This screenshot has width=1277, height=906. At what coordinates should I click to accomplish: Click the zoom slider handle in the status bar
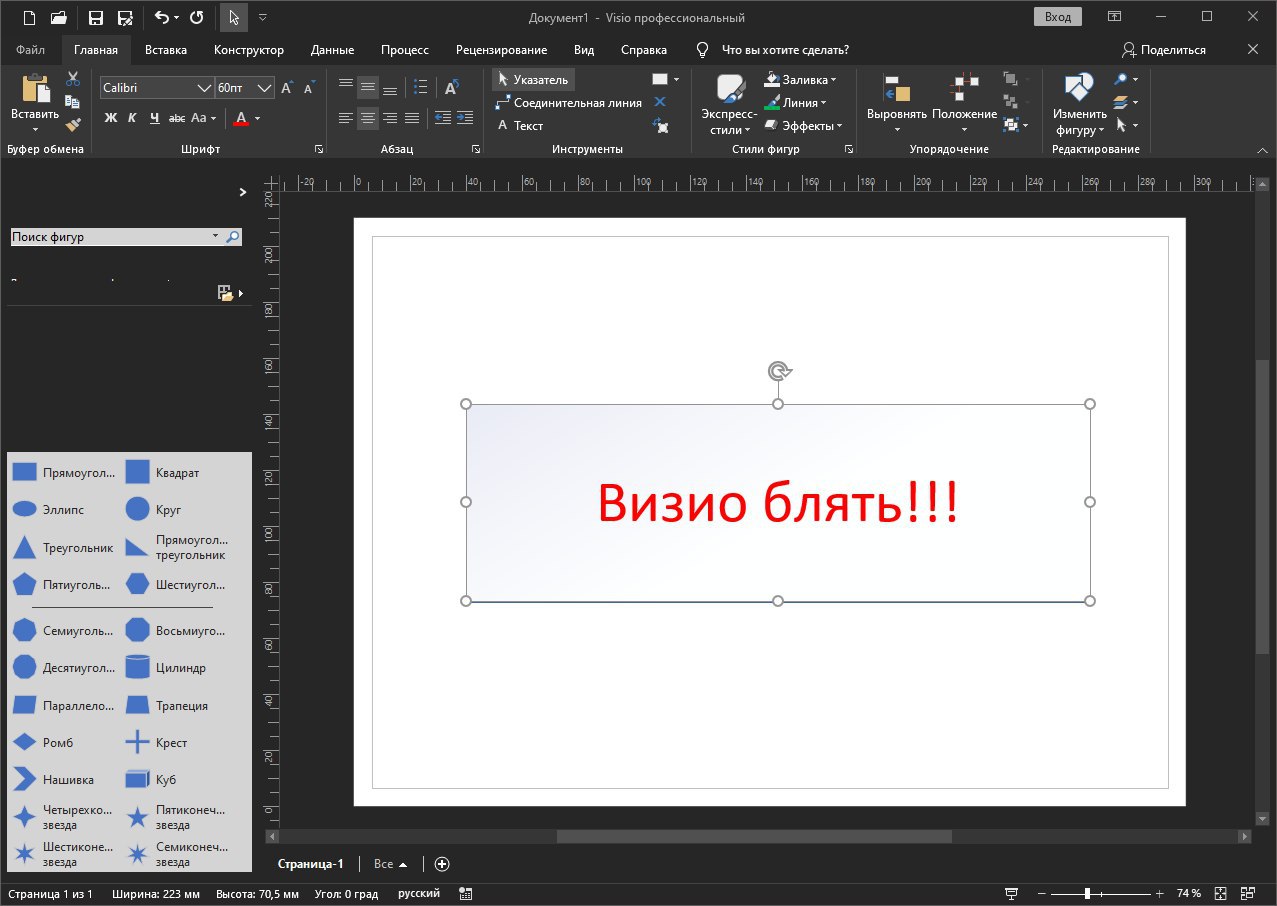coord(1087,893)
